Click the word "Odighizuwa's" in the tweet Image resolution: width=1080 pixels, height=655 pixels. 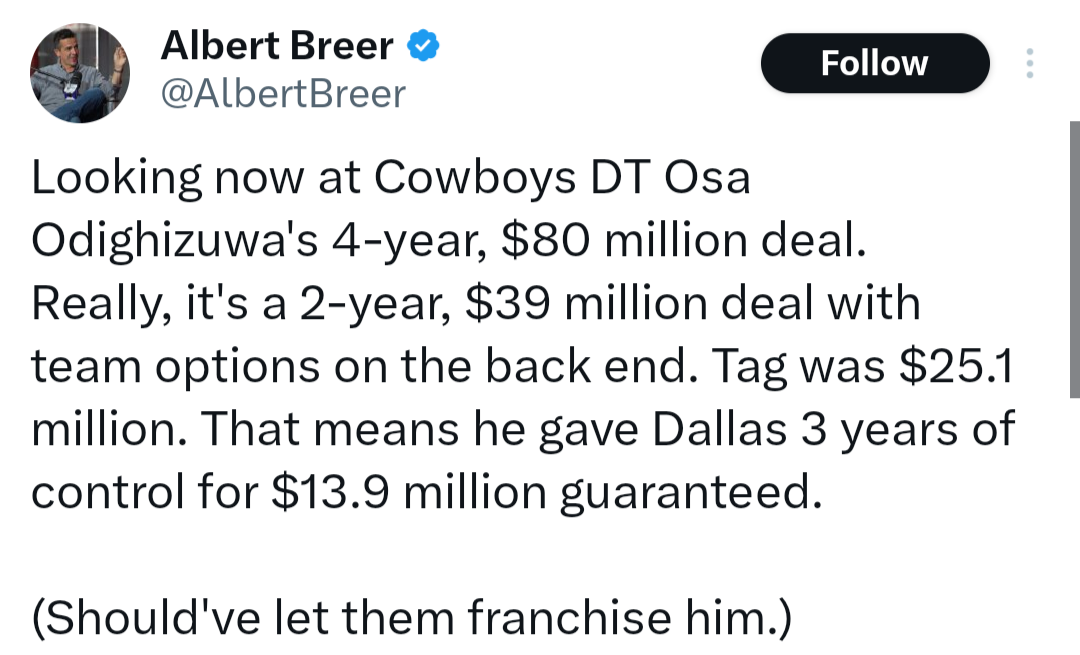coord(175,242)
